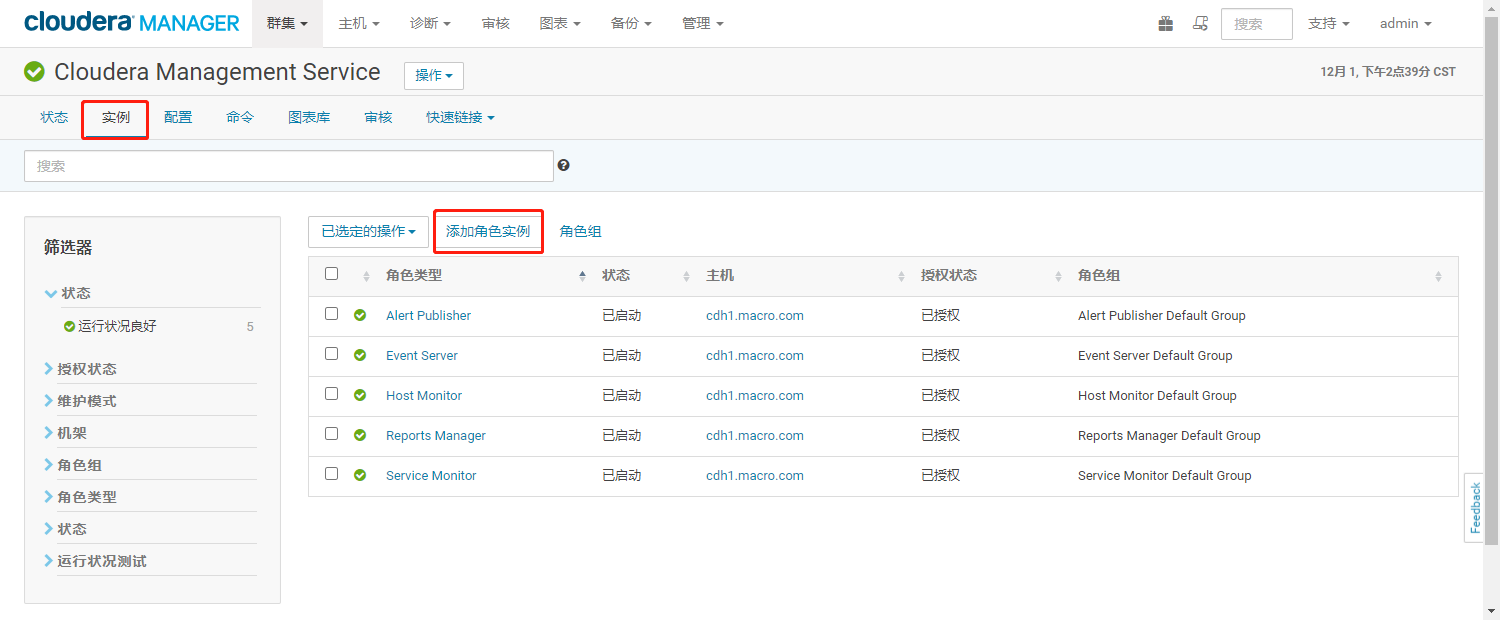Sort by the 主机 column arrow
This screenshot has width=1500, height=620.
click(901, 276)
